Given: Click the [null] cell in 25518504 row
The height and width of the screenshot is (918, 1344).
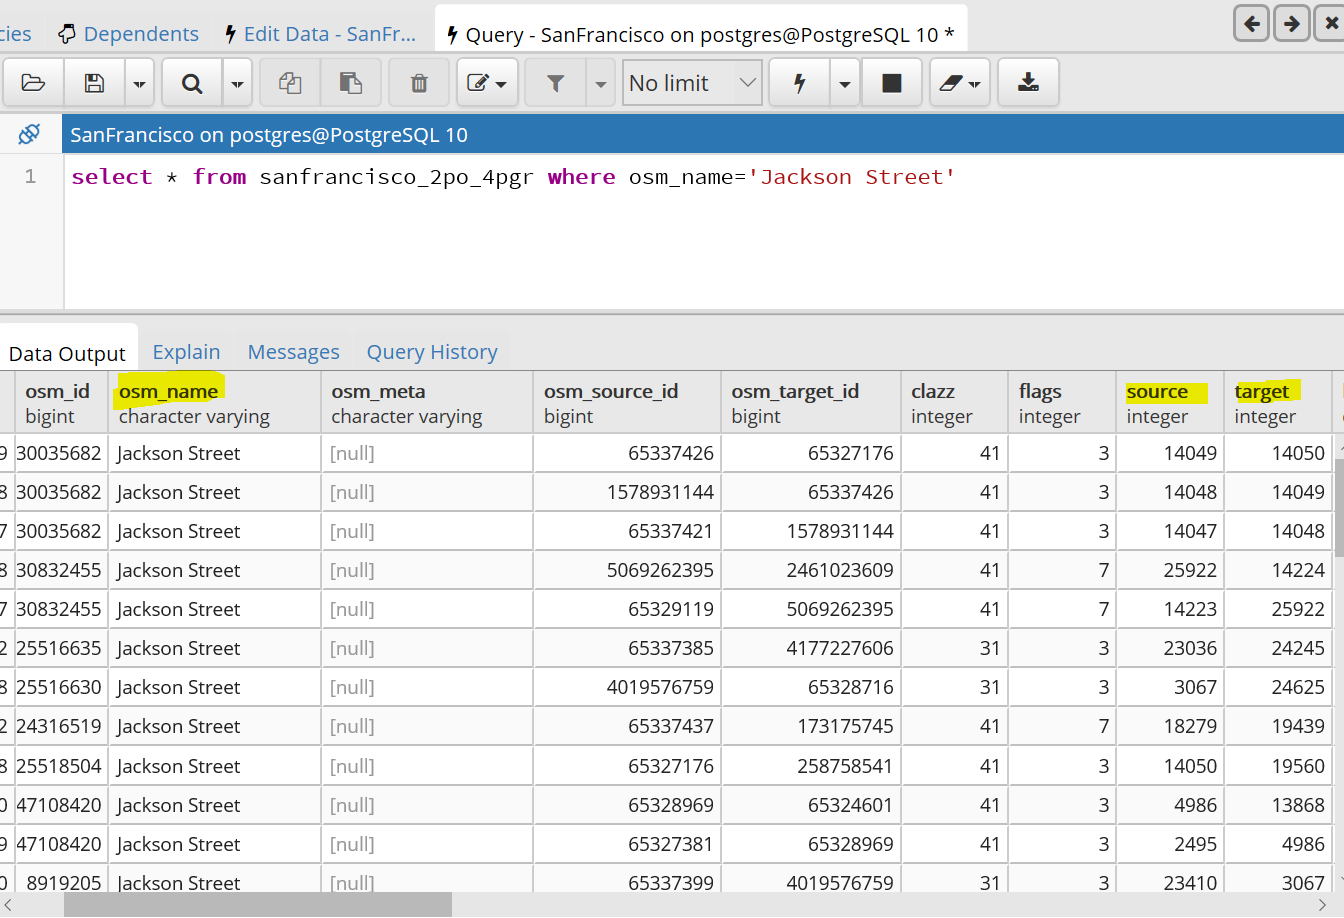Looking at the screenshot, I should click(x=426, y=766).
